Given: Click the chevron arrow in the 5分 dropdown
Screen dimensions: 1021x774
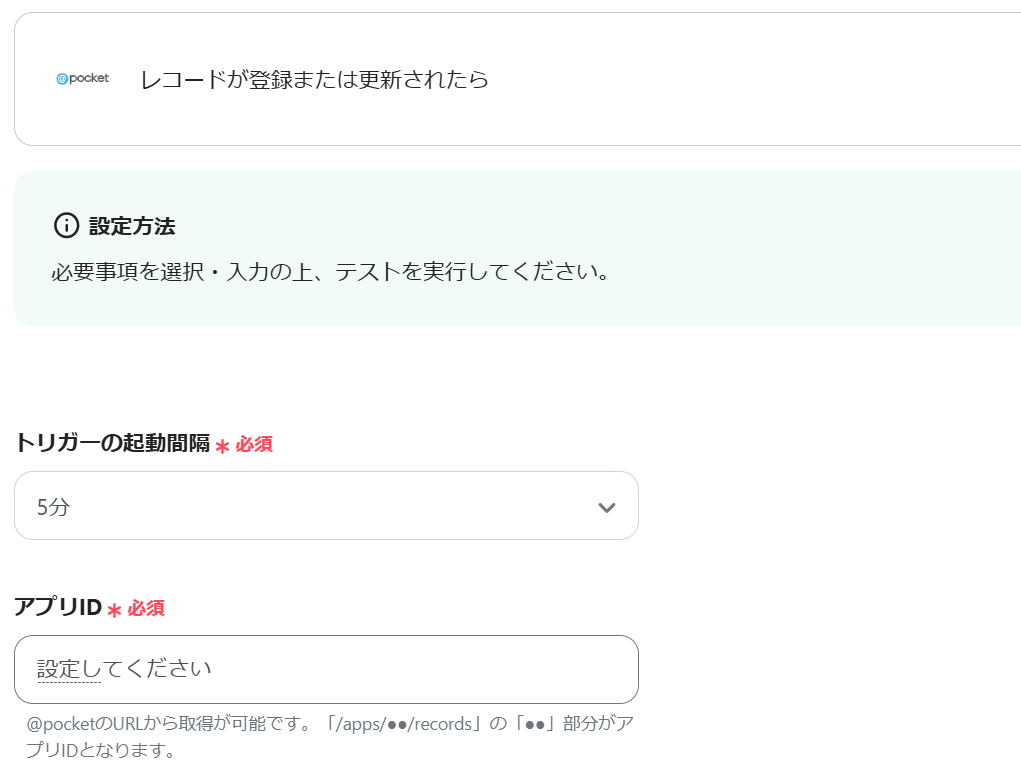Looking at the screenshot, I should [607, 507].
